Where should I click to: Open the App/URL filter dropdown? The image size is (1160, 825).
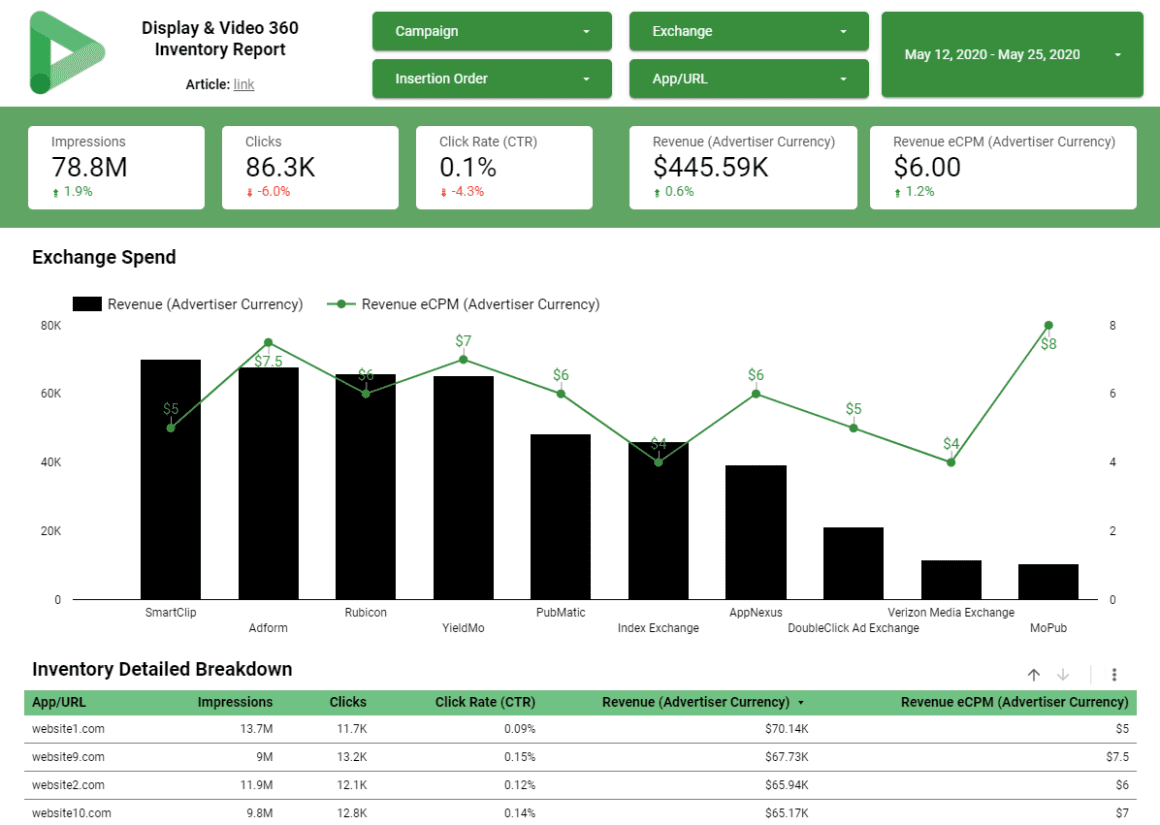point(748,78)
